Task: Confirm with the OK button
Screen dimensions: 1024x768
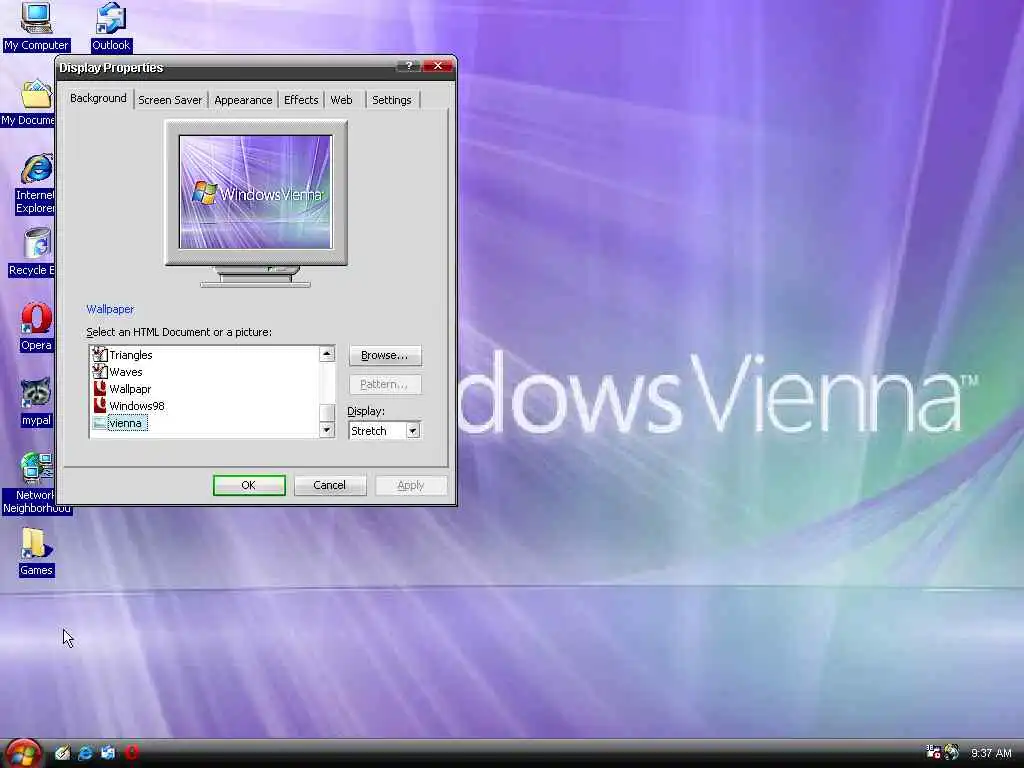Action: (249, 485)
